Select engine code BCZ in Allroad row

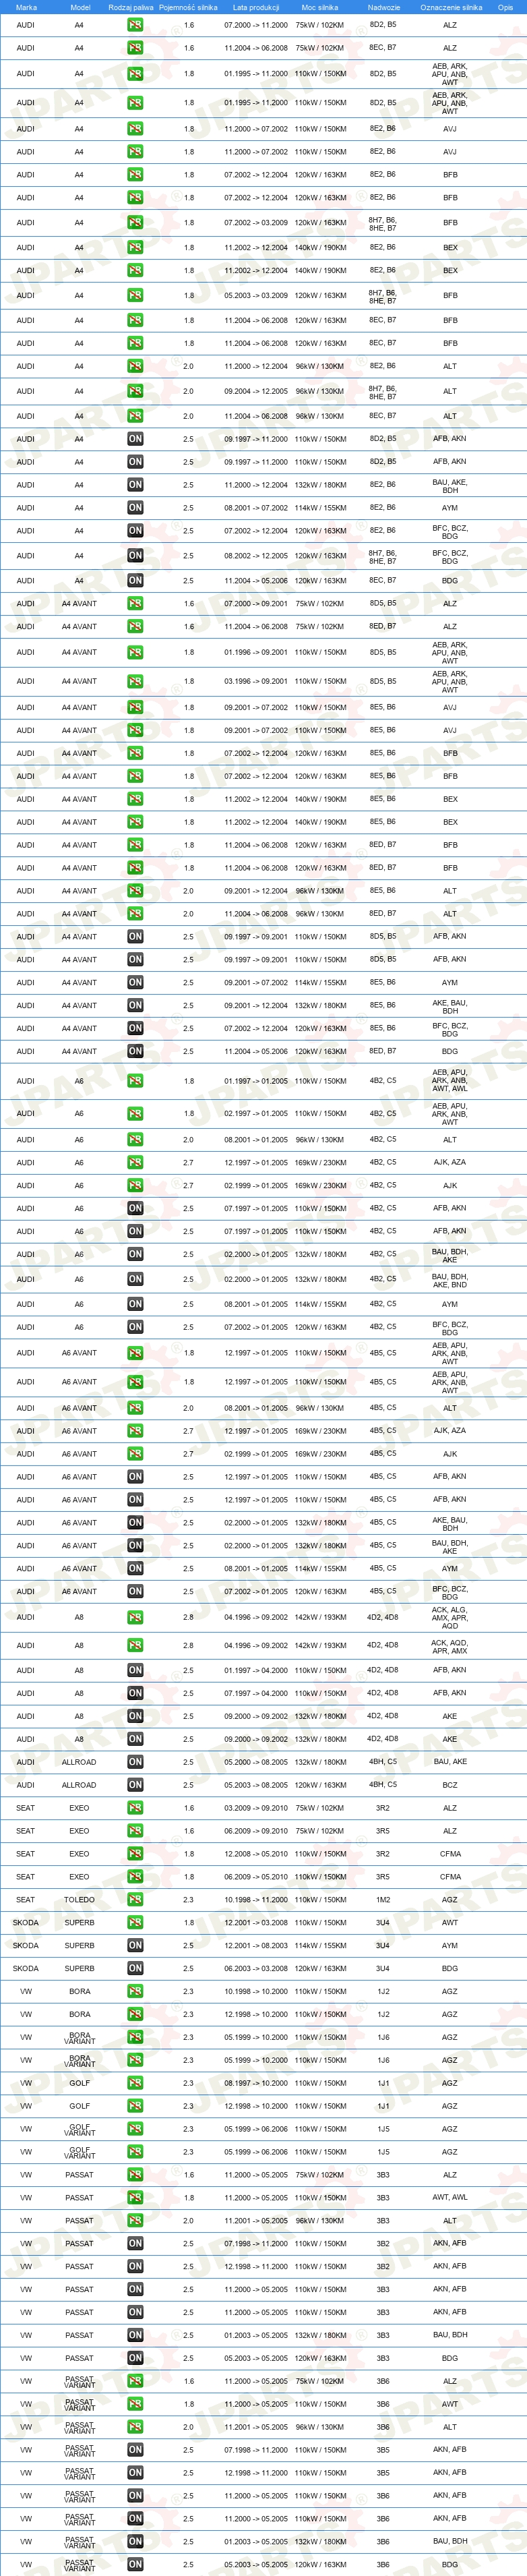[x=450, y=1785]
